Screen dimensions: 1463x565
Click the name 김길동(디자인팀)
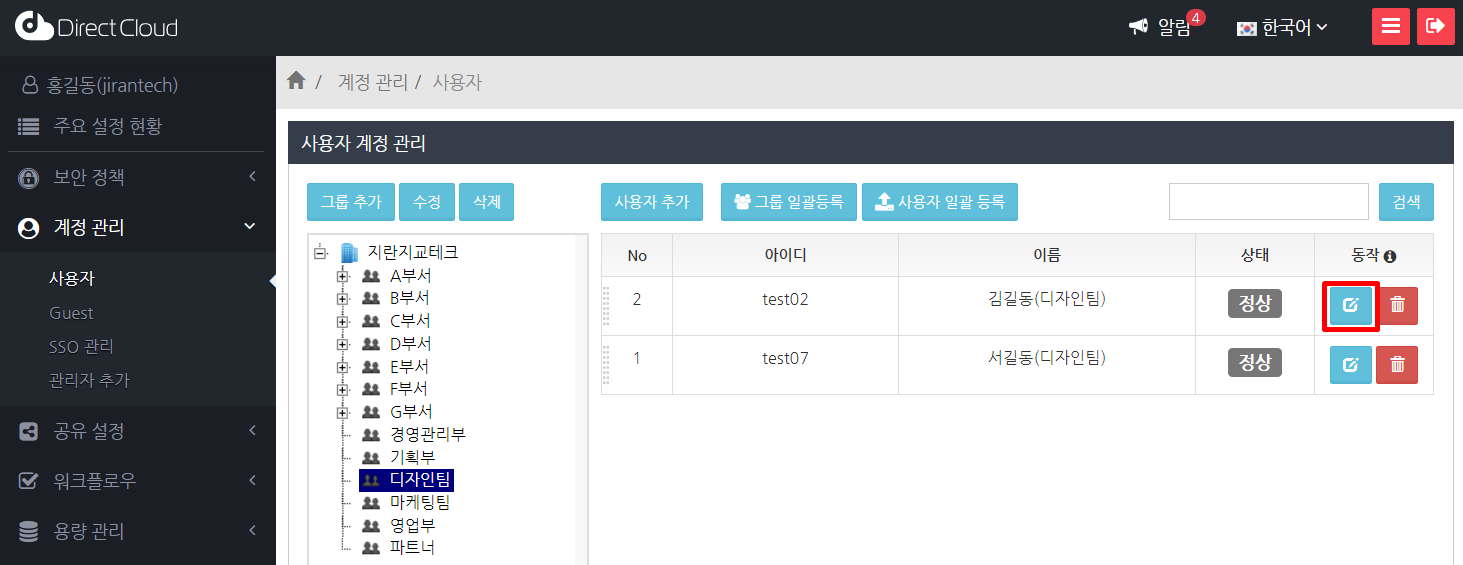pyautogui.click(x=1046, y=298)
